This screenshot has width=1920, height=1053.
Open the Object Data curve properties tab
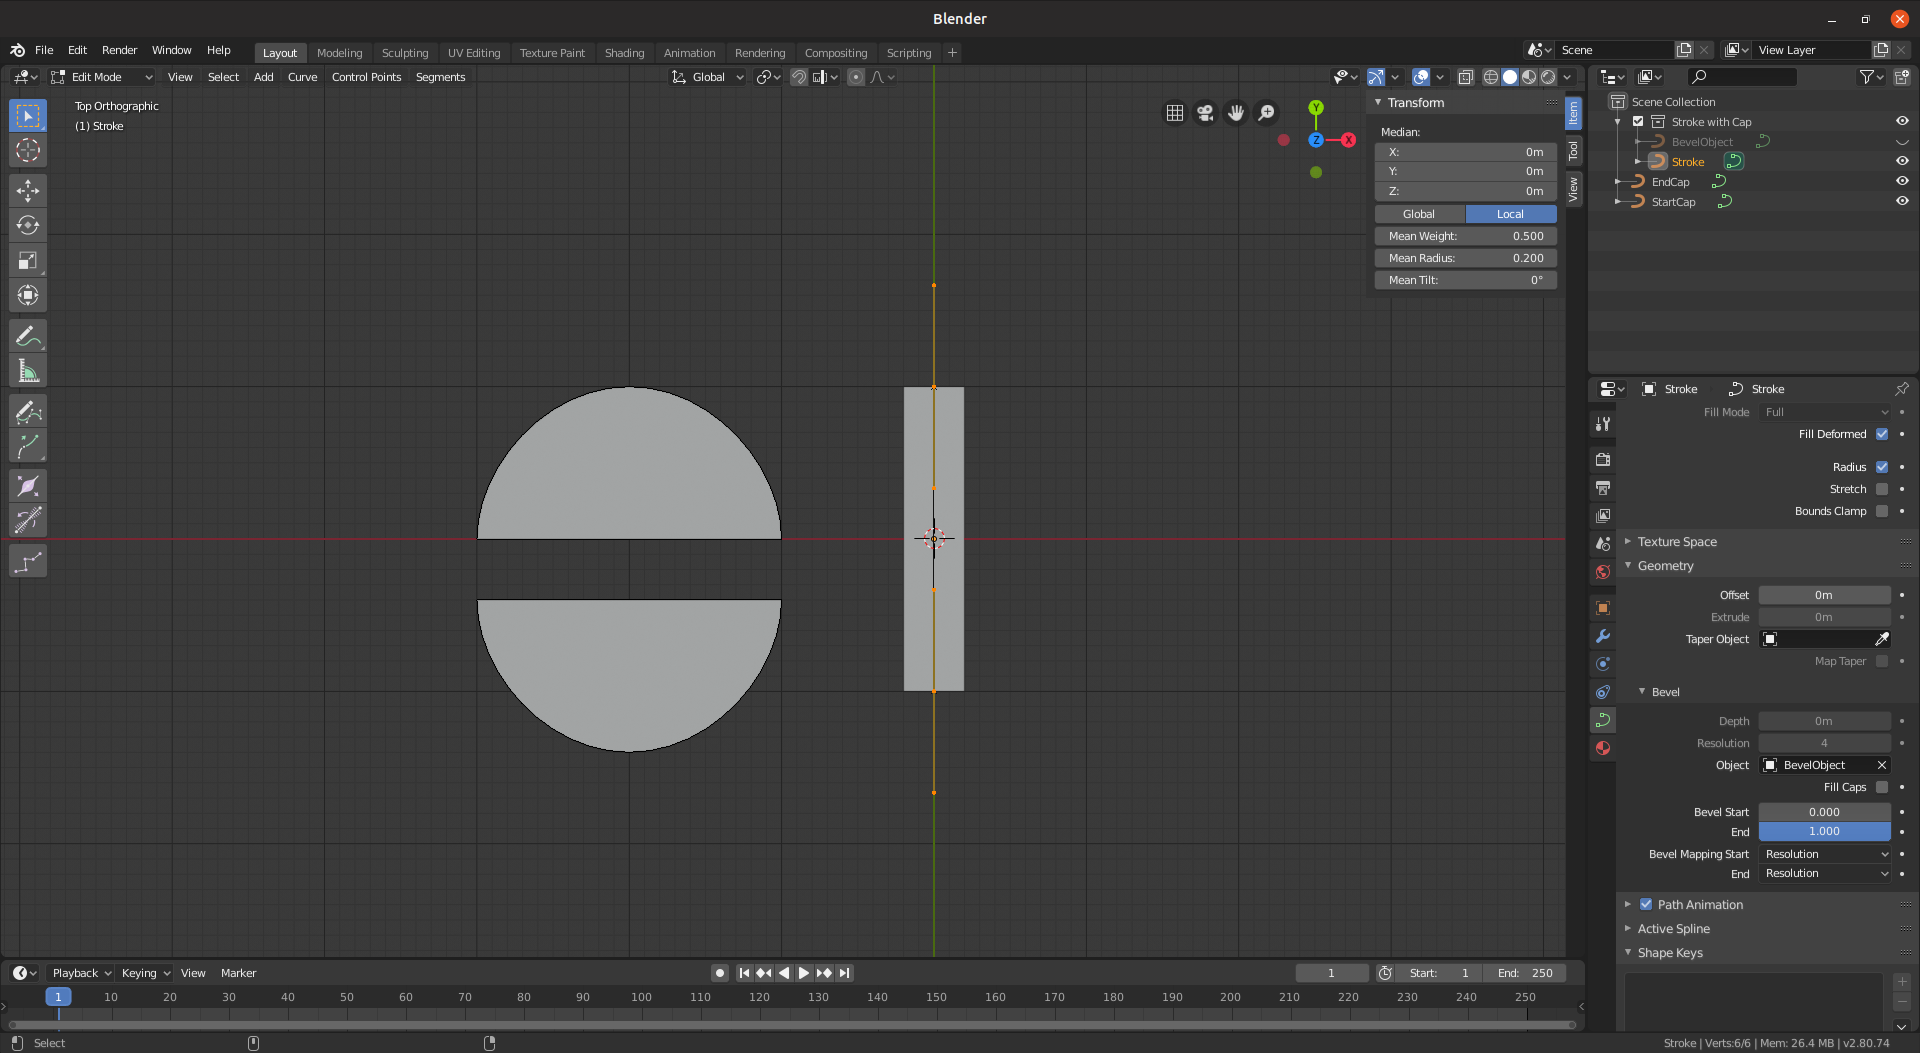point(1603,720)
